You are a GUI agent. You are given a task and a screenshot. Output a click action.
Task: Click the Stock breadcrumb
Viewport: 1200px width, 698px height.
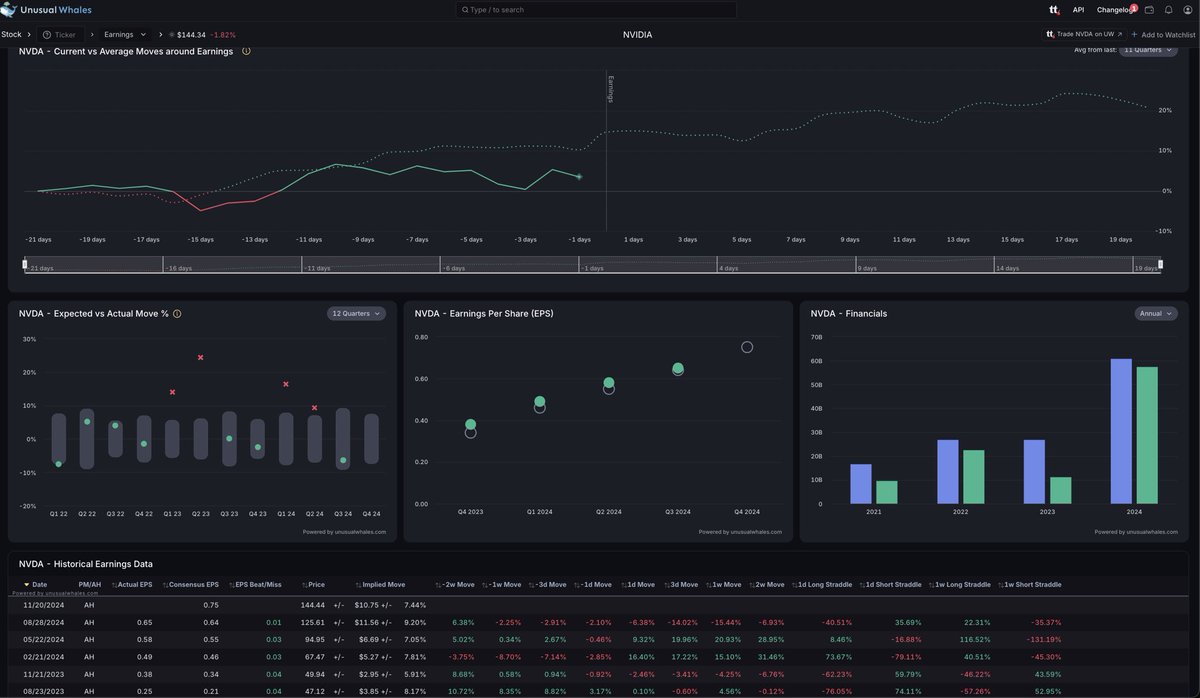11,34
